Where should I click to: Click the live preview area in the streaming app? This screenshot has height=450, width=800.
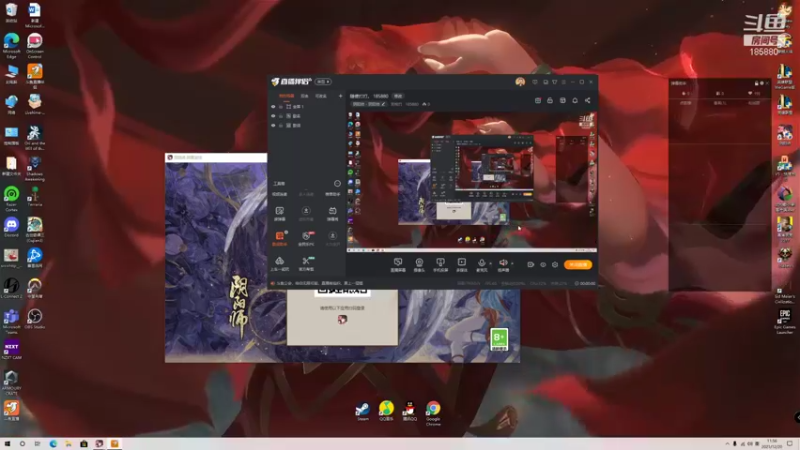click(471, 181)
